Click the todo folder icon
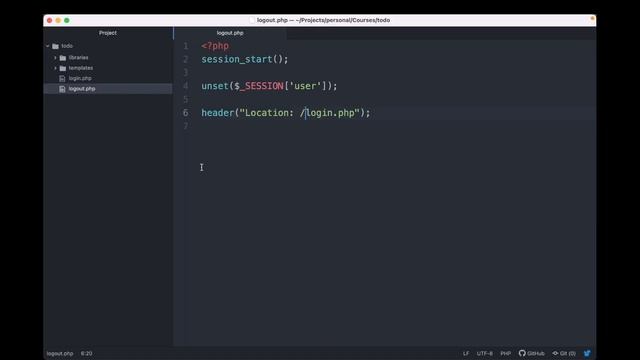Image resolution: width=640 pixels, height=360 pixels. pos(56,46)
